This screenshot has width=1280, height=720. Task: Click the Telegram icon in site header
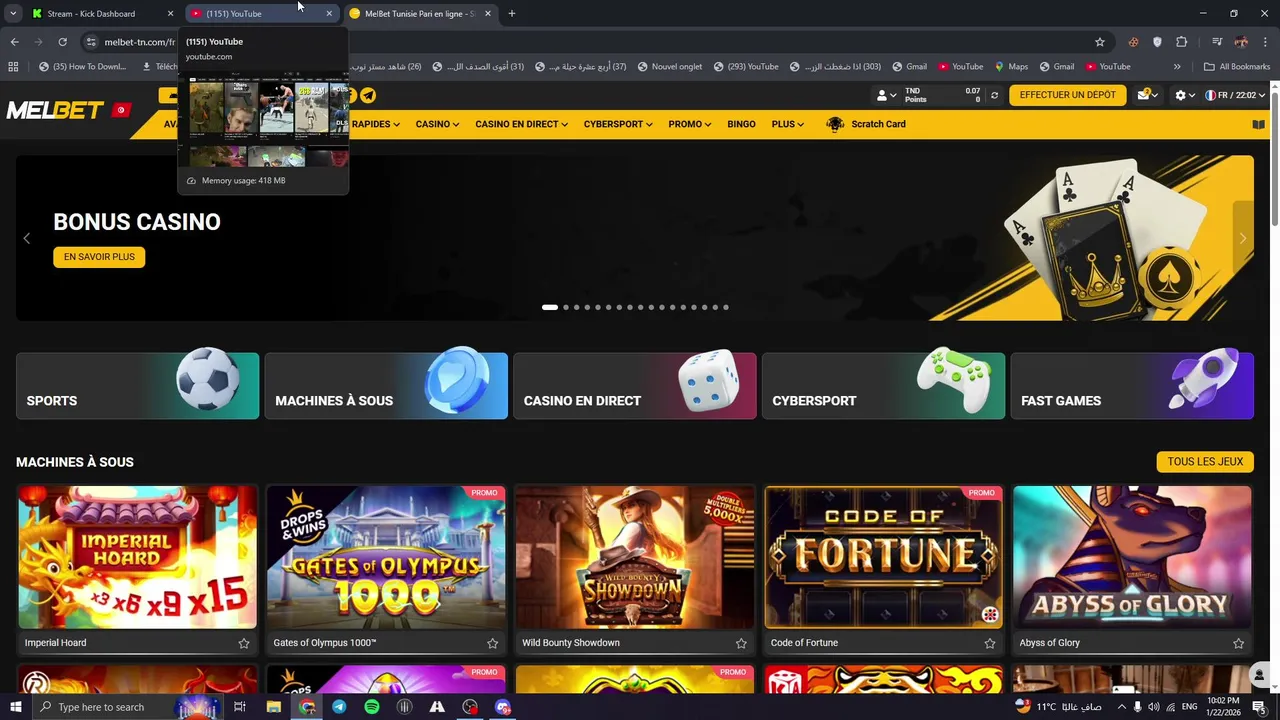[x=368, y=95]
